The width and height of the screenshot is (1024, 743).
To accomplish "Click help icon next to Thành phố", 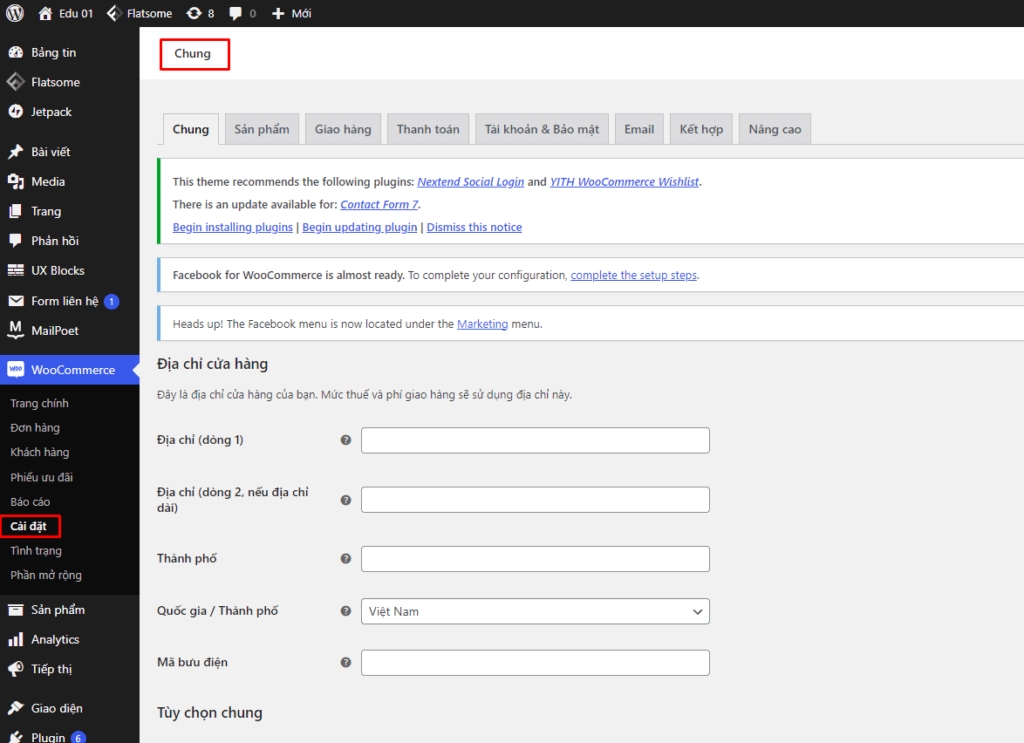I will click(346, 559).
